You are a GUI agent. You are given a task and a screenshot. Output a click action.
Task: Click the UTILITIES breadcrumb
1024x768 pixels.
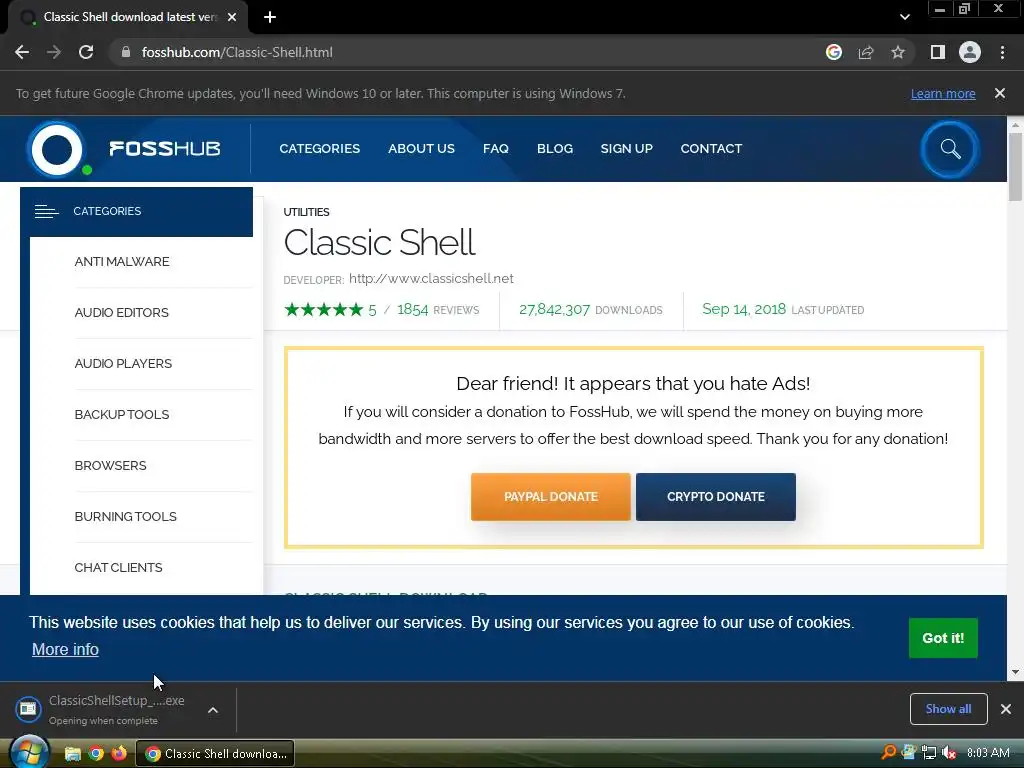[x=306, y=212]
